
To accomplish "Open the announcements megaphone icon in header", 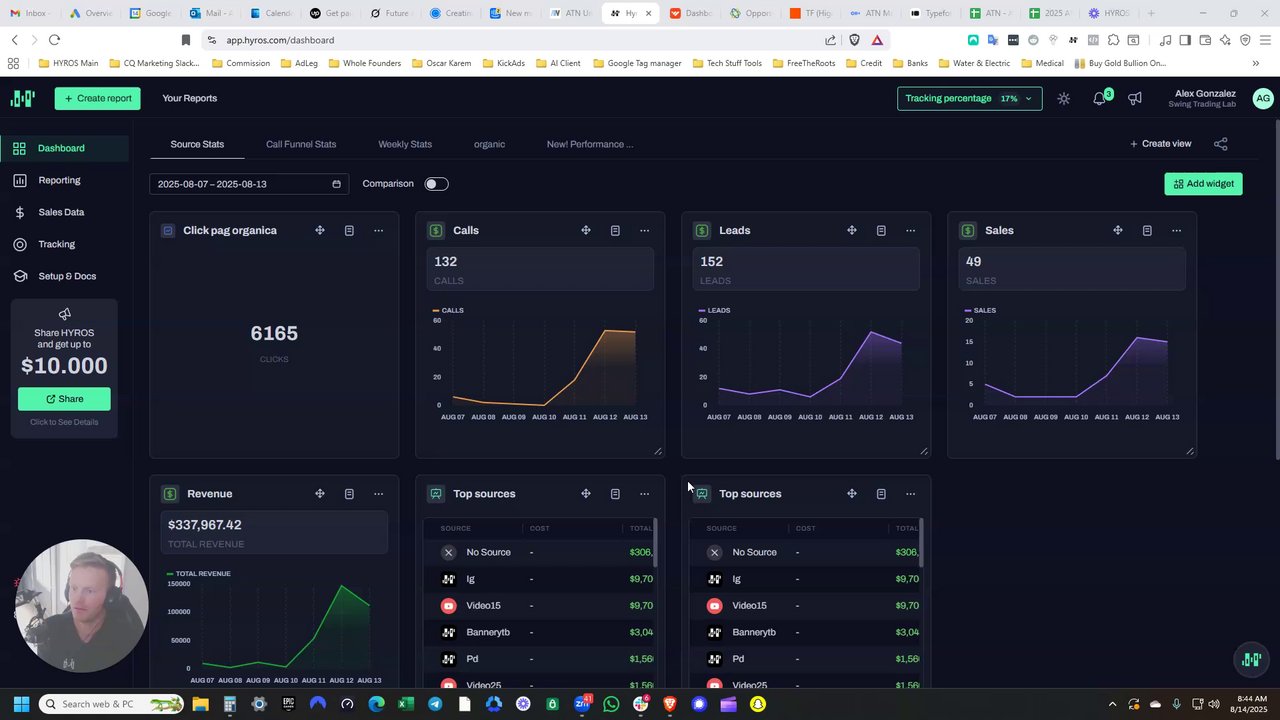I will 1135,98.
